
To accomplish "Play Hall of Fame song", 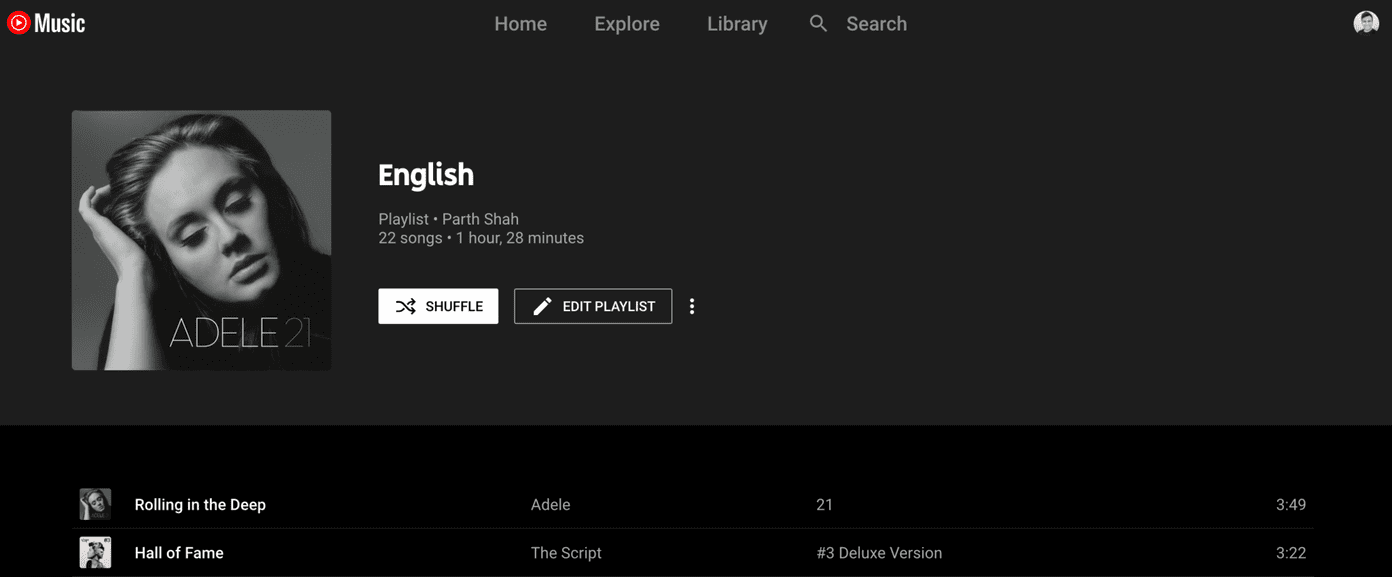I will (179, 553).
